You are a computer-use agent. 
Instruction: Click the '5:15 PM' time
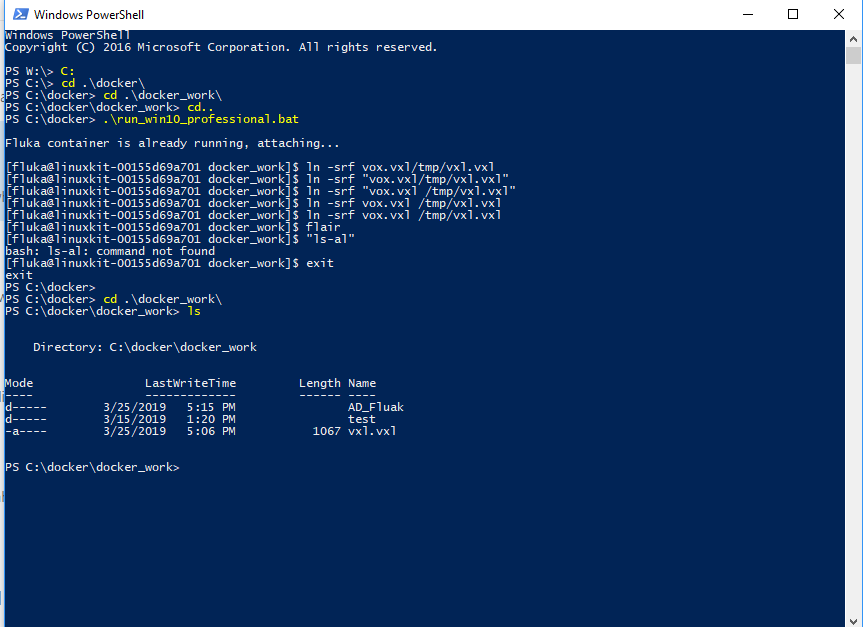tap(211, 407)
